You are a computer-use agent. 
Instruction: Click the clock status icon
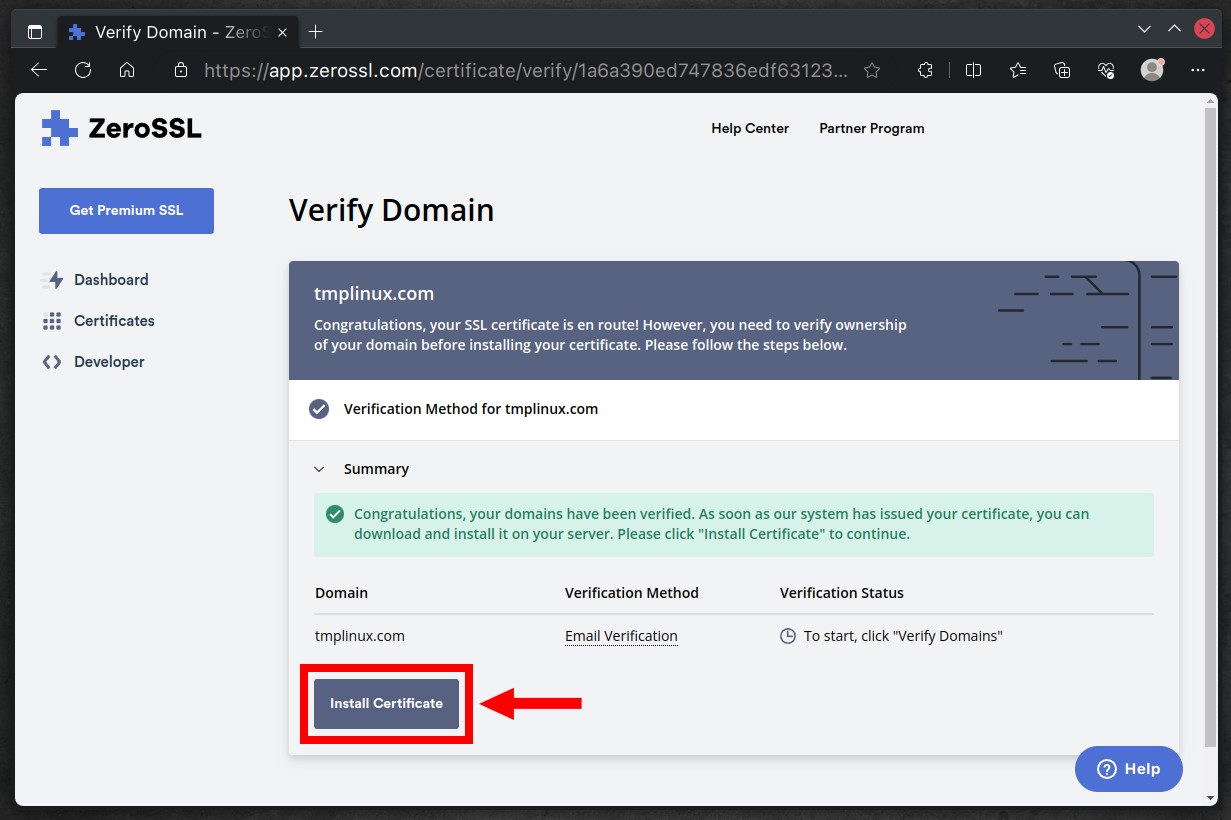[788, 636]
